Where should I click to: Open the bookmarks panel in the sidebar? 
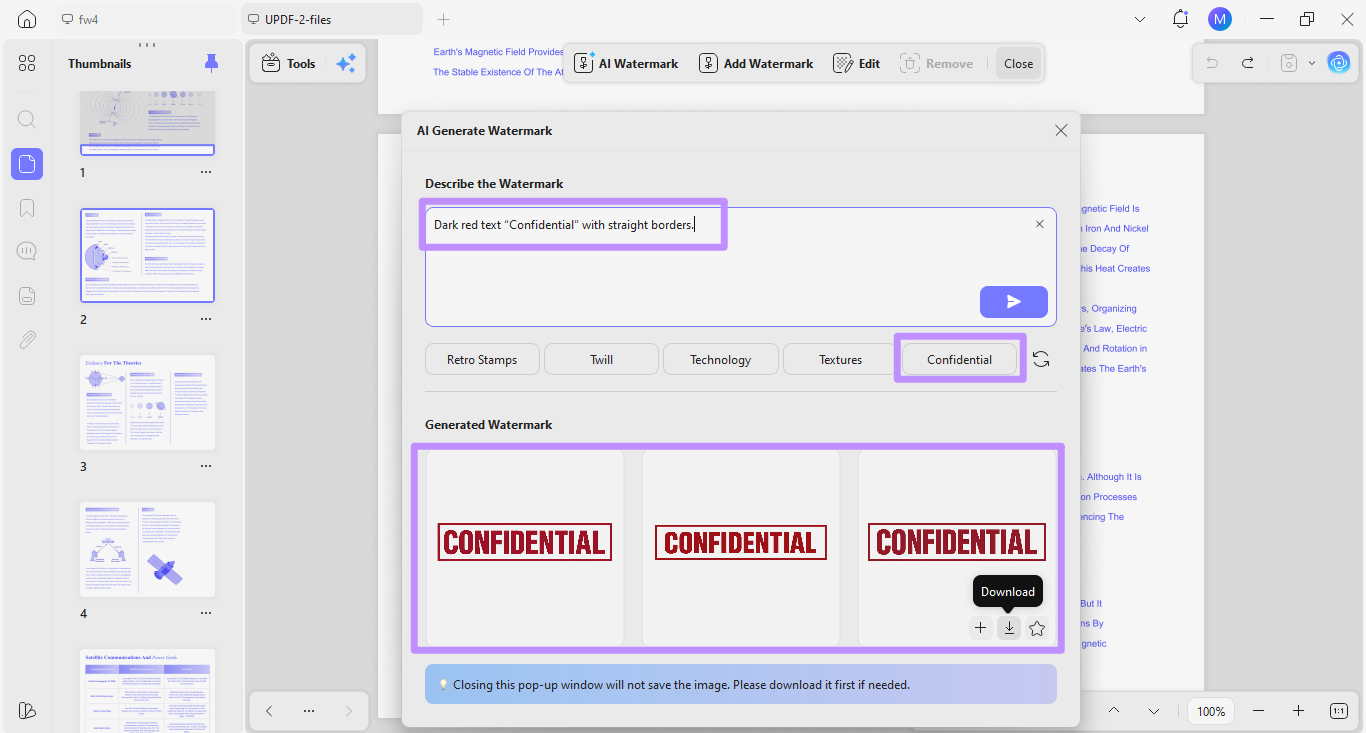(x=27, y=208)
